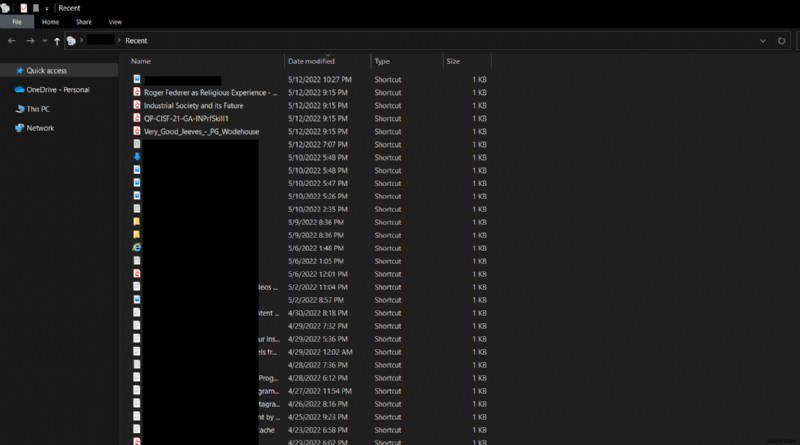Click the Recent breadcrumb in address bar
The width and height of the screenshot is (800, 445).
pos(136,41)
